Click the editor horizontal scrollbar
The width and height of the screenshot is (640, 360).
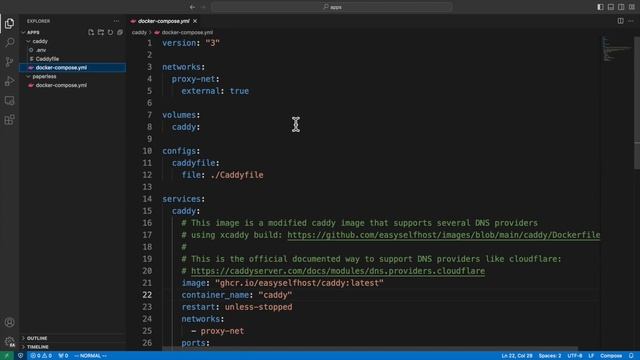click(369, 349)
